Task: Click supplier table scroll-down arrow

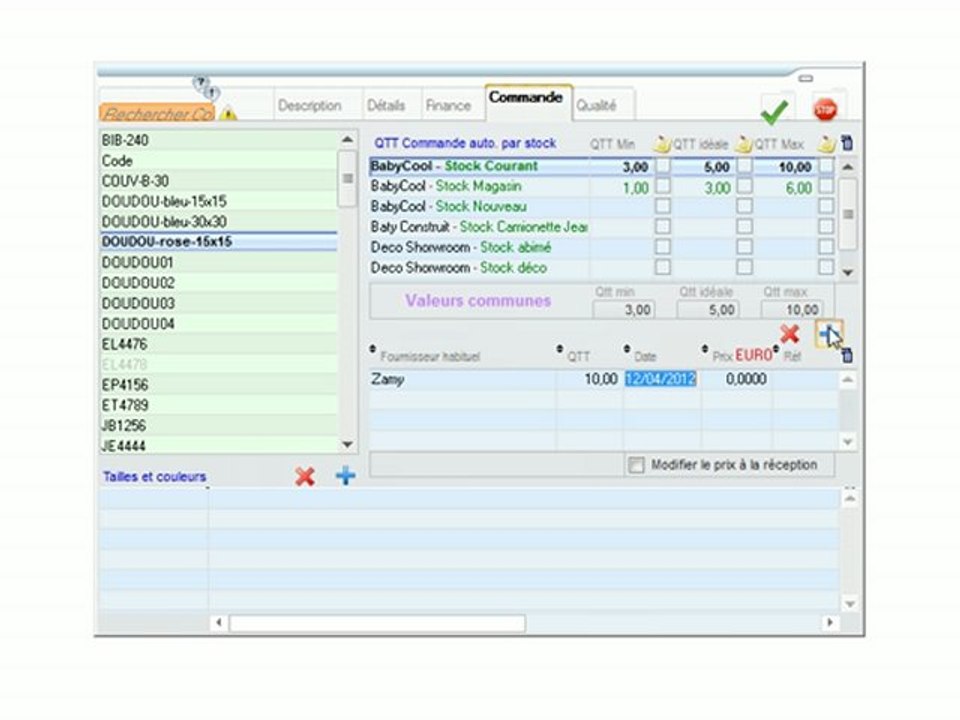Action: (847, 441)
